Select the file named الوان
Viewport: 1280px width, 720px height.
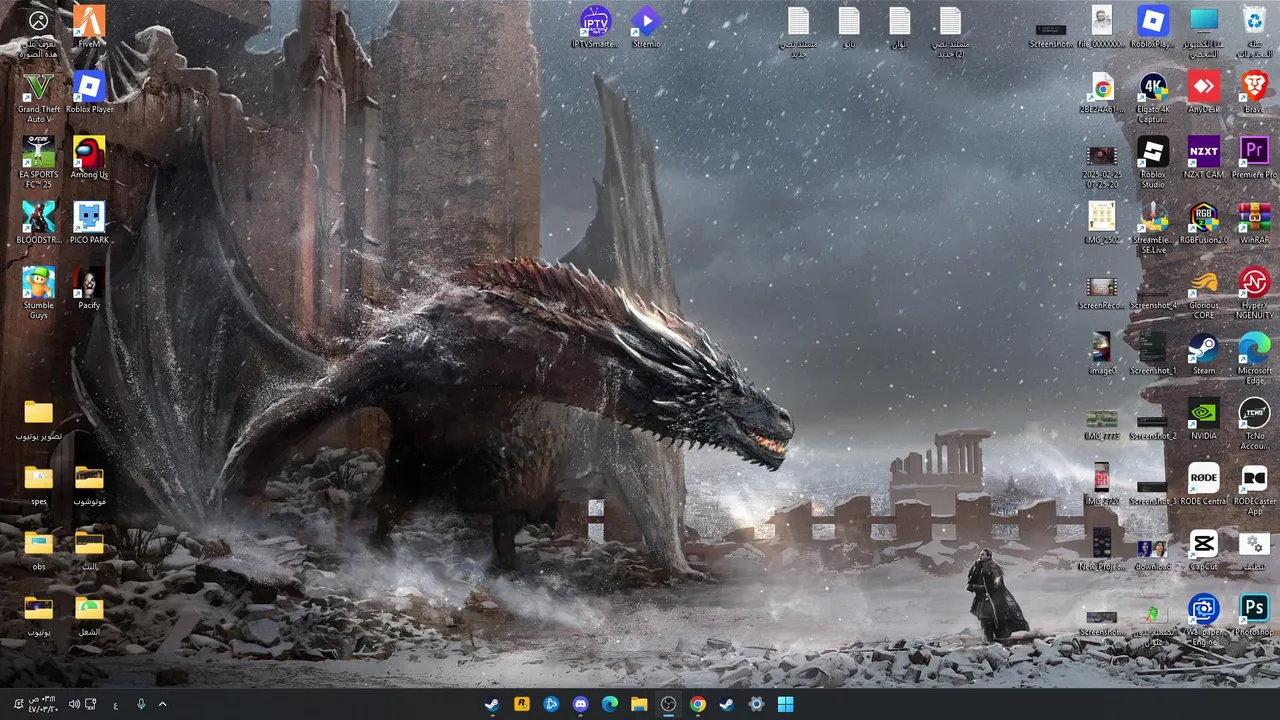899,27
